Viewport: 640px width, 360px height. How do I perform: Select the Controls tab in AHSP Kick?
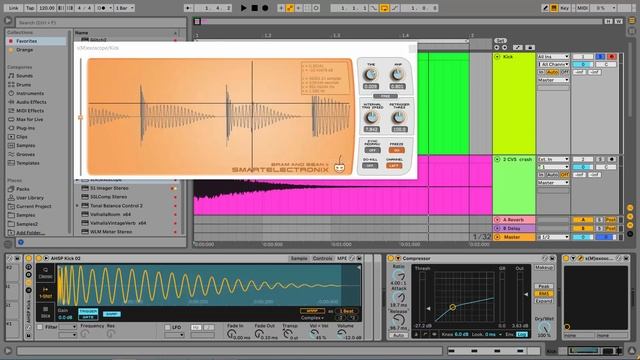point(322,258)
